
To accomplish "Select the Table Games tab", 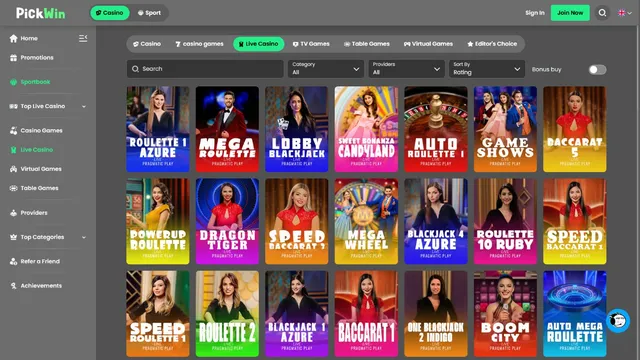I will tap(367, 44).
